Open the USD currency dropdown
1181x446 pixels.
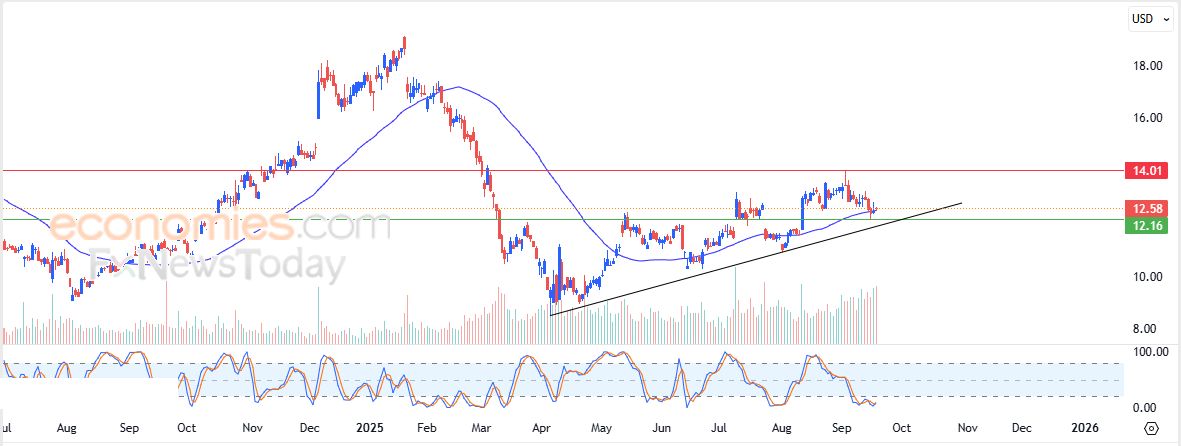click(1151, 18)
